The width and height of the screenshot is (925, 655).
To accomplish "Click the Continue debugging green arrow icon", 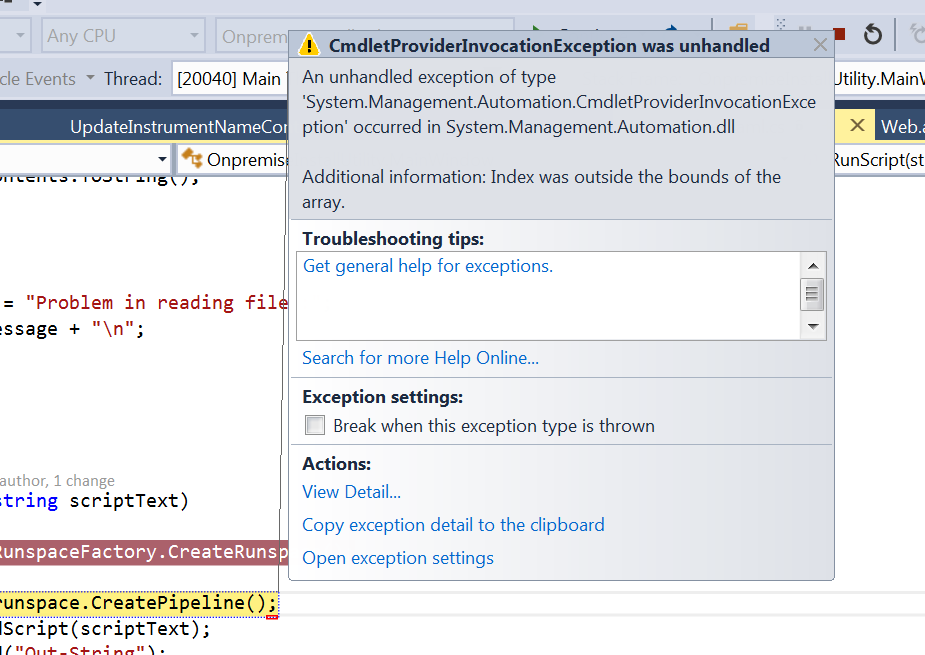I will pos(536,24).
